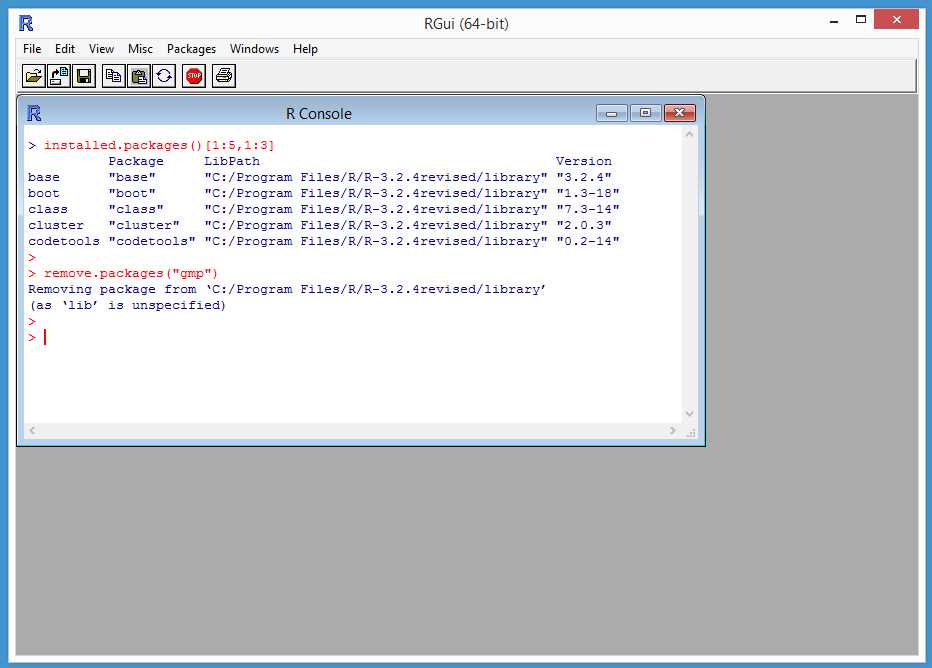Click the library path in the boot row
The height and width of the screenshot is (668, 932).
(376, 193)
